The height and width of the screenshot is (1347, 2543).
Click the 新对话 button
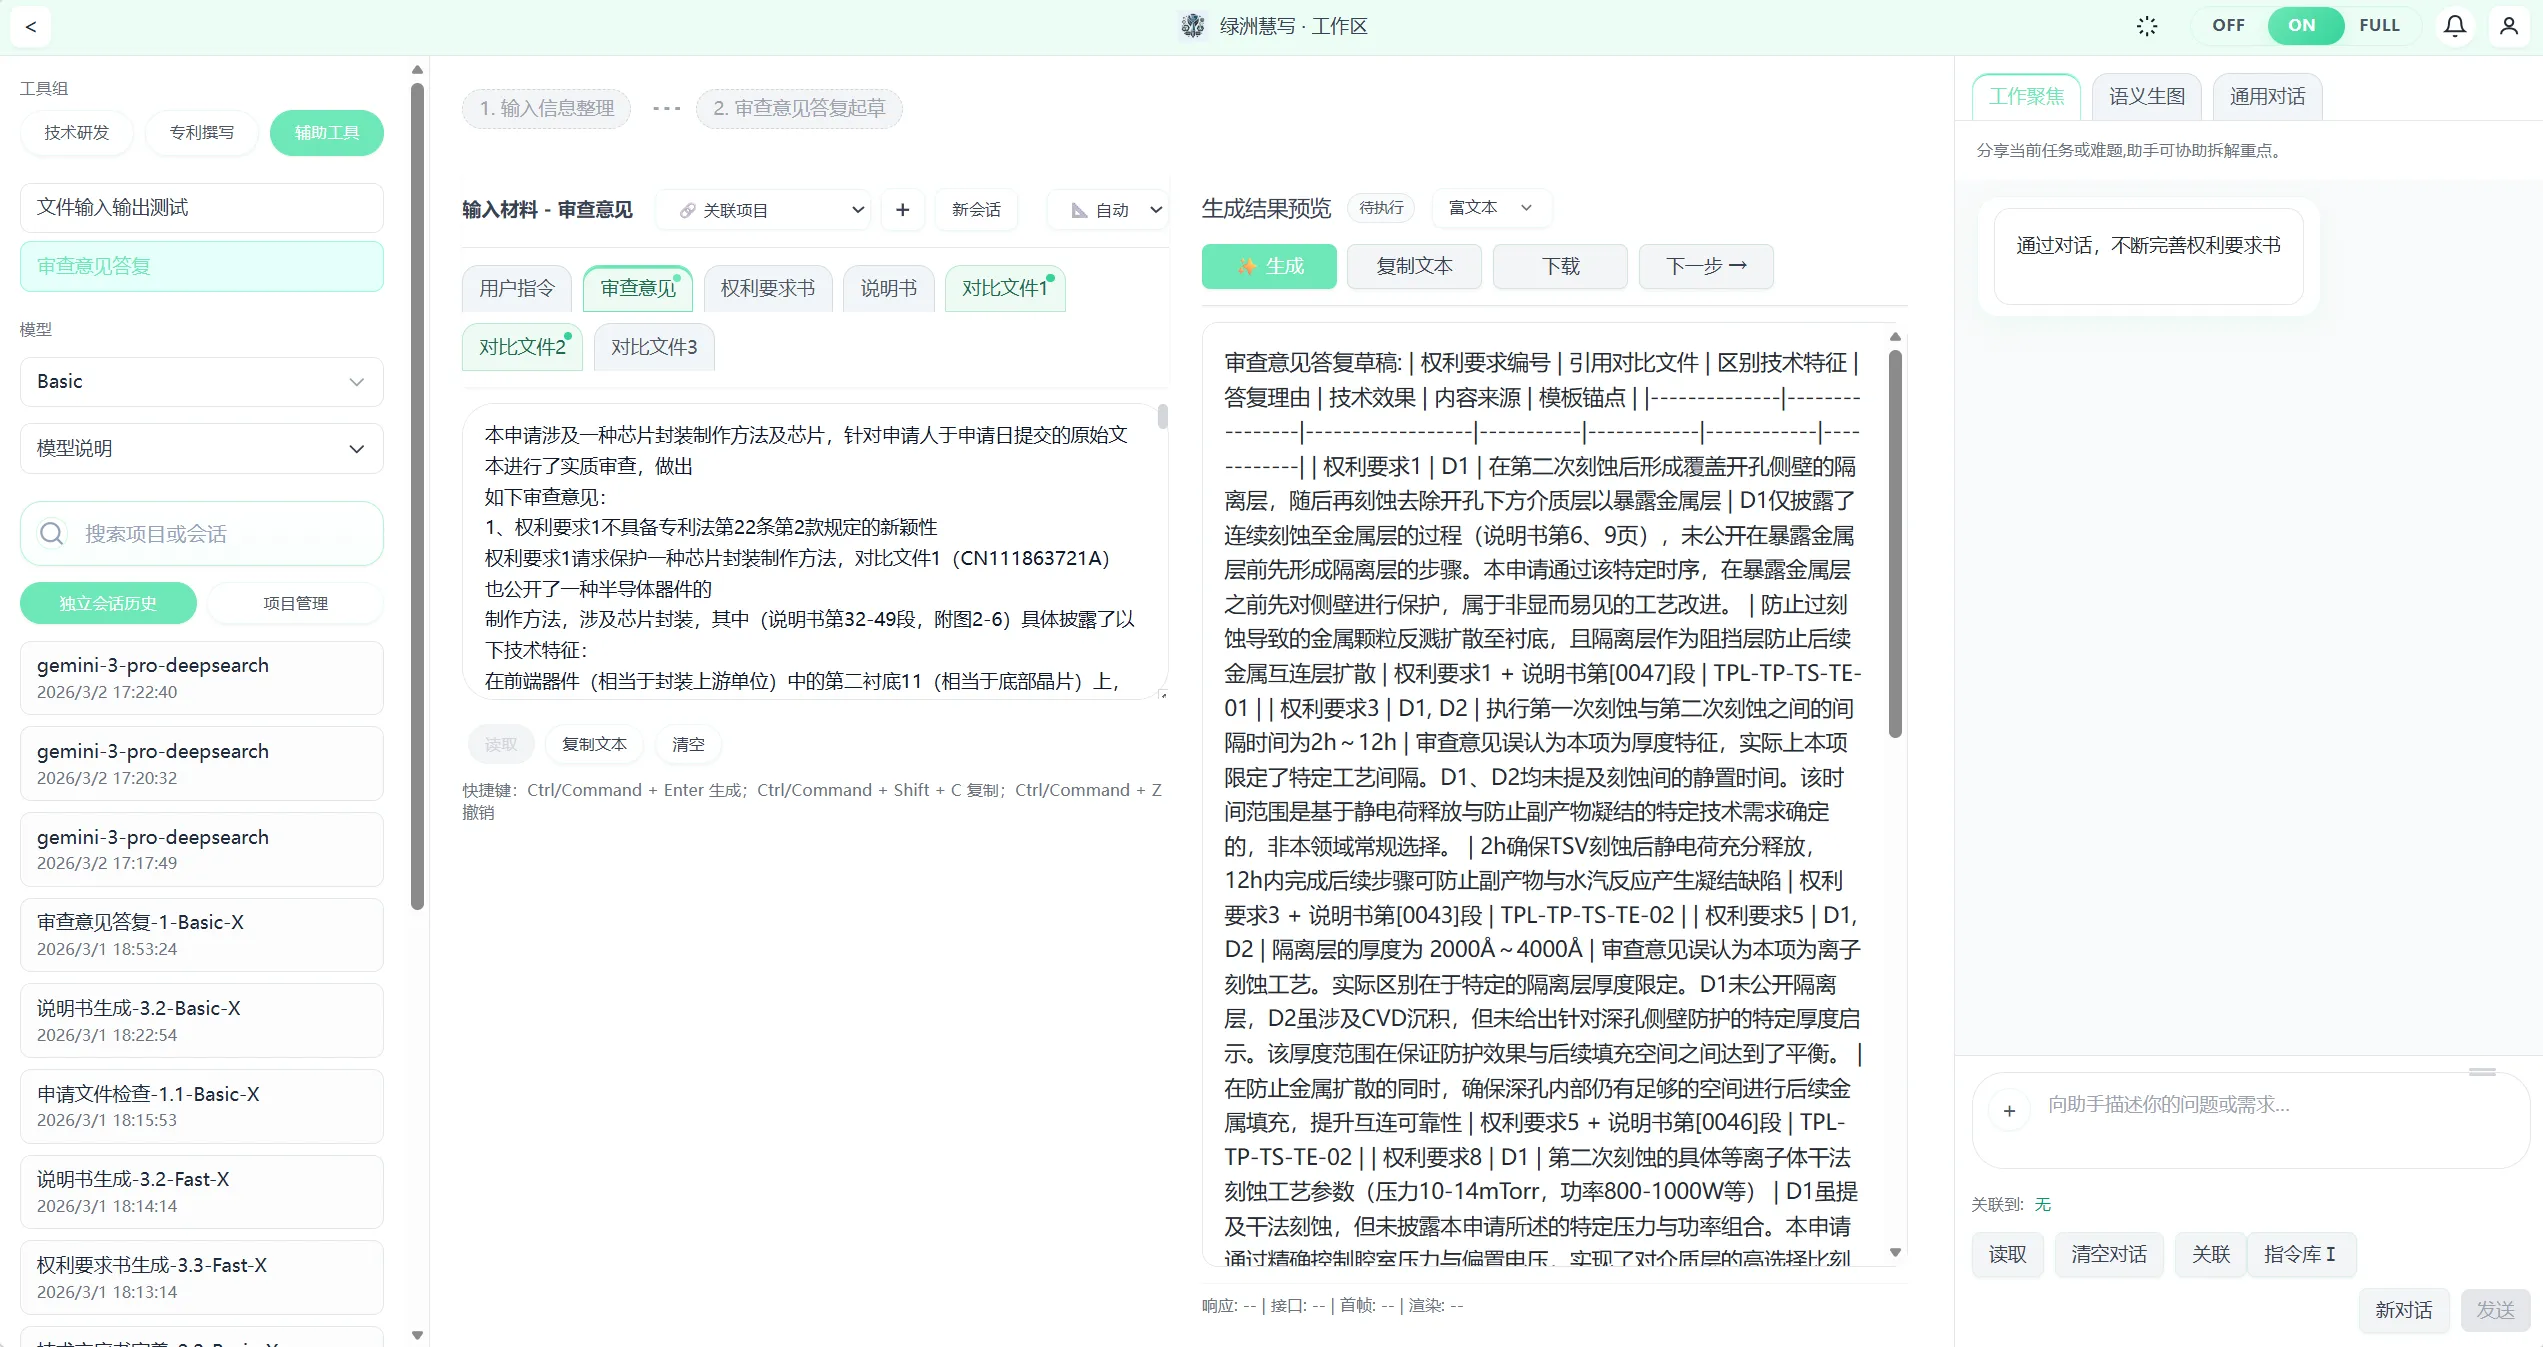2404,1311
